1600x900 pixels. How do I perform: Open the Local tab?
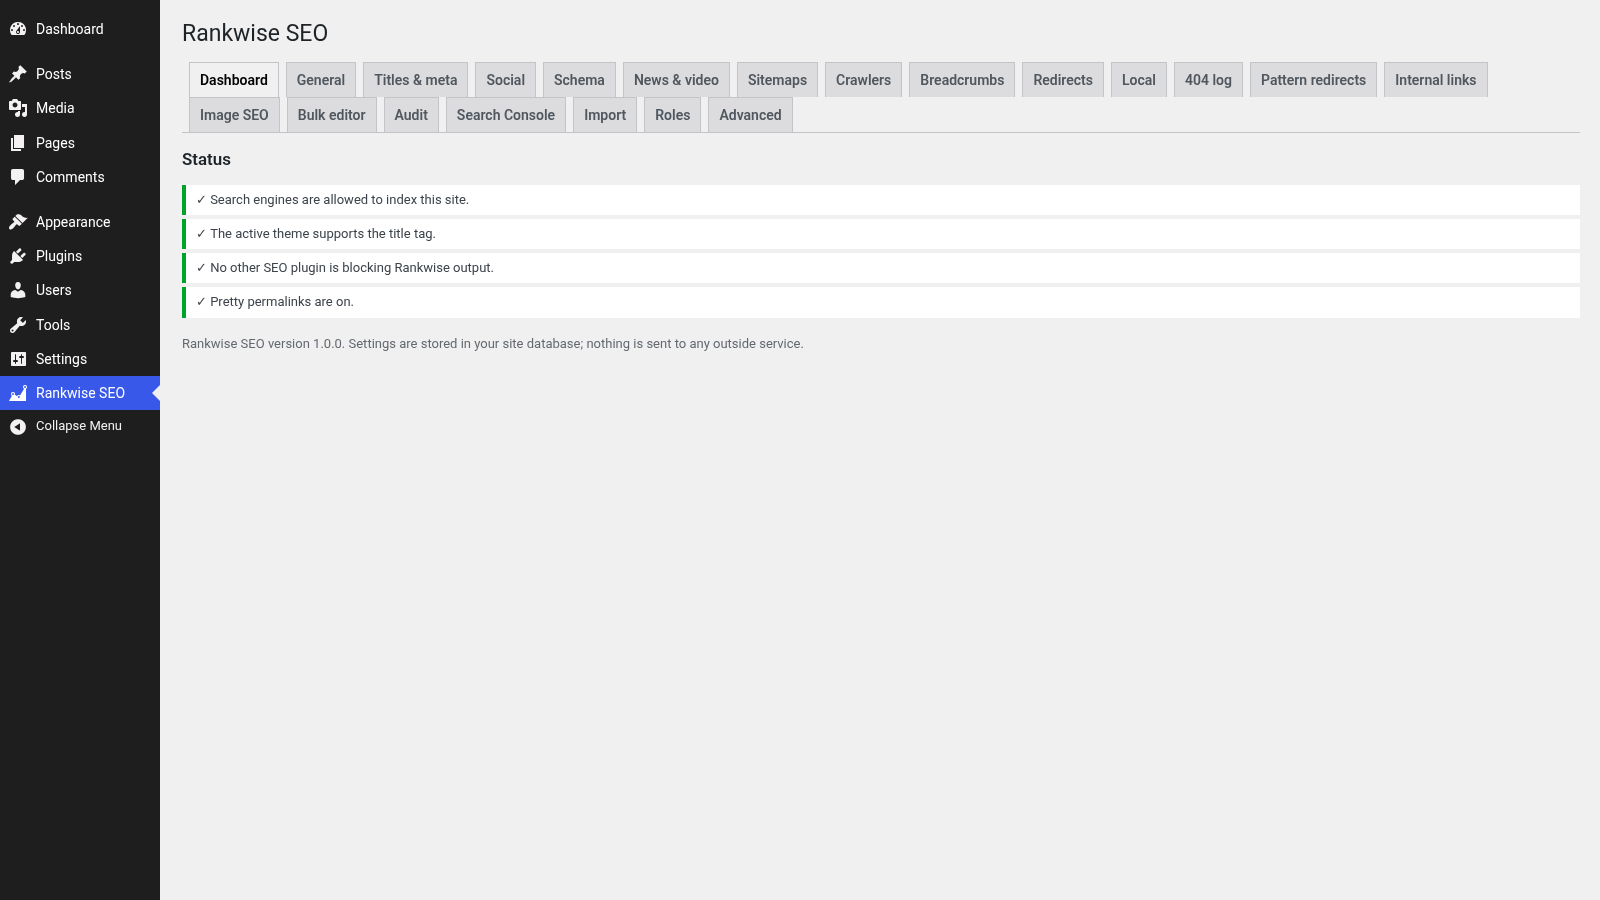click(1139, 80)
